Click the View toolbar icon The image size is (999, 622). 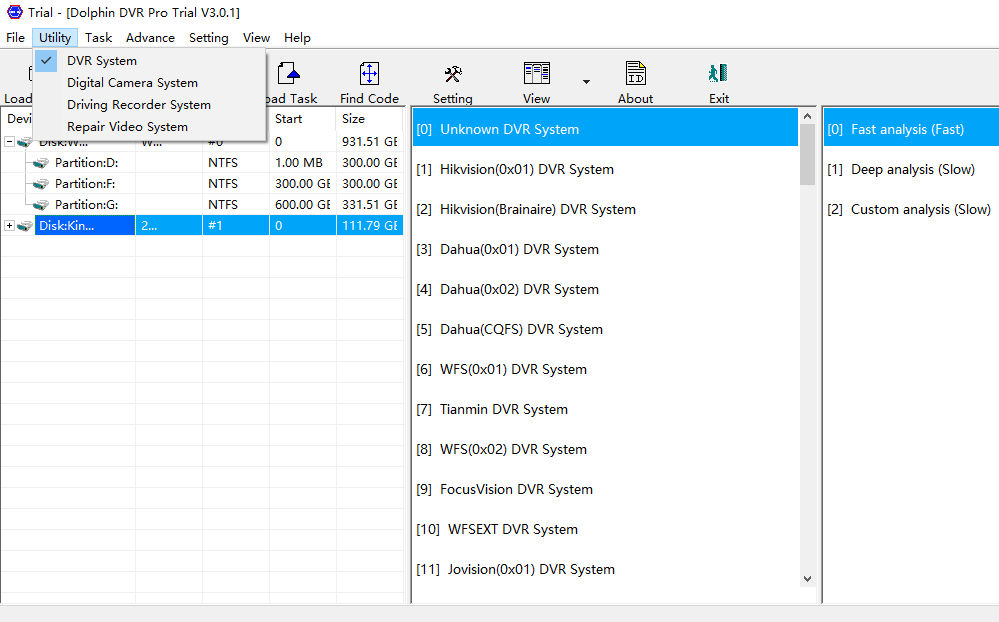[x=536, y=73]
